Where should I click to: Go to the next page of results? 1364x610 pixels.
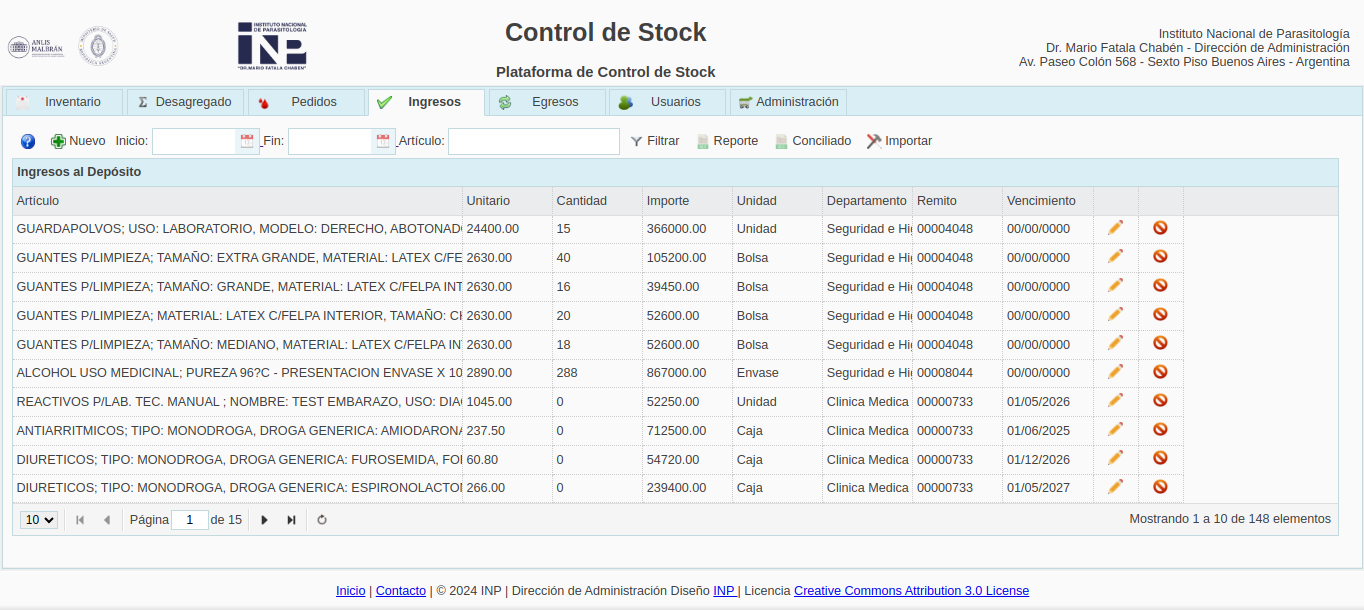[265, 520]
